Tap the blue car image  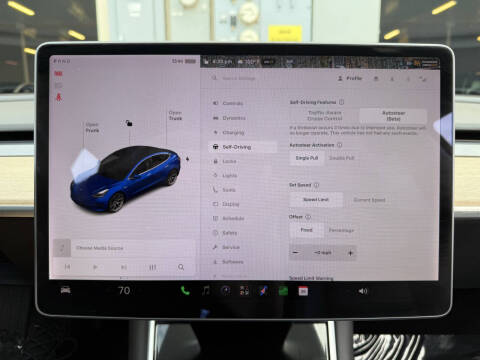[x=125, y=179]
